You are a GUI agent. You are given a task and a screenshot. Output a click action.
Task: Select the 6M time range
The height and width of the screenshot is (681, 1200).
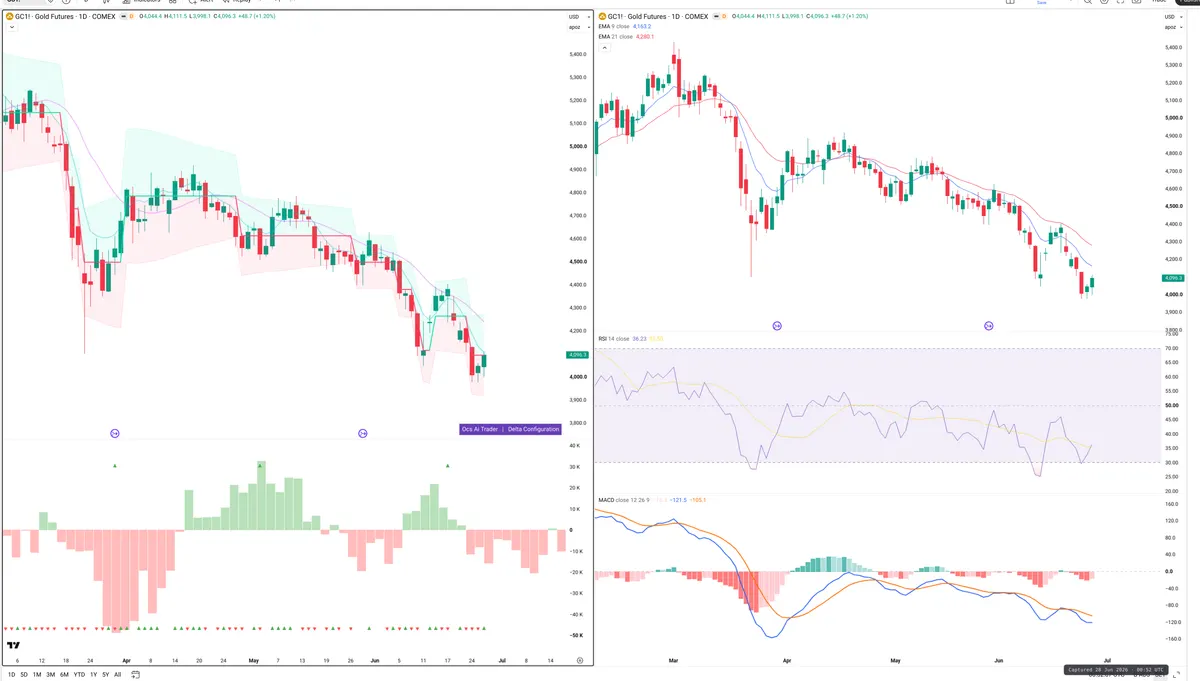pos(64,675)
